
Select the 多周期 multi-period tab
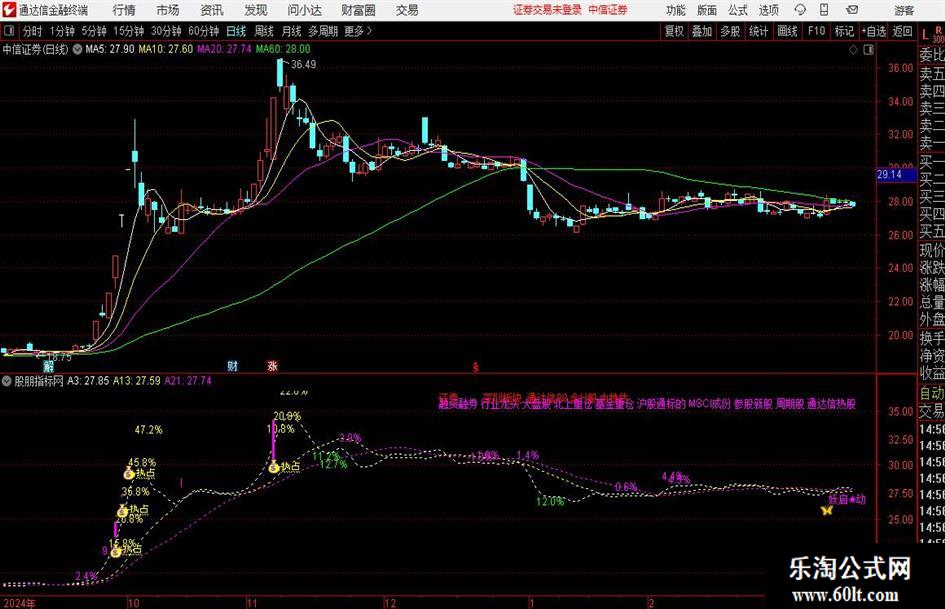(x=323, y=31)
